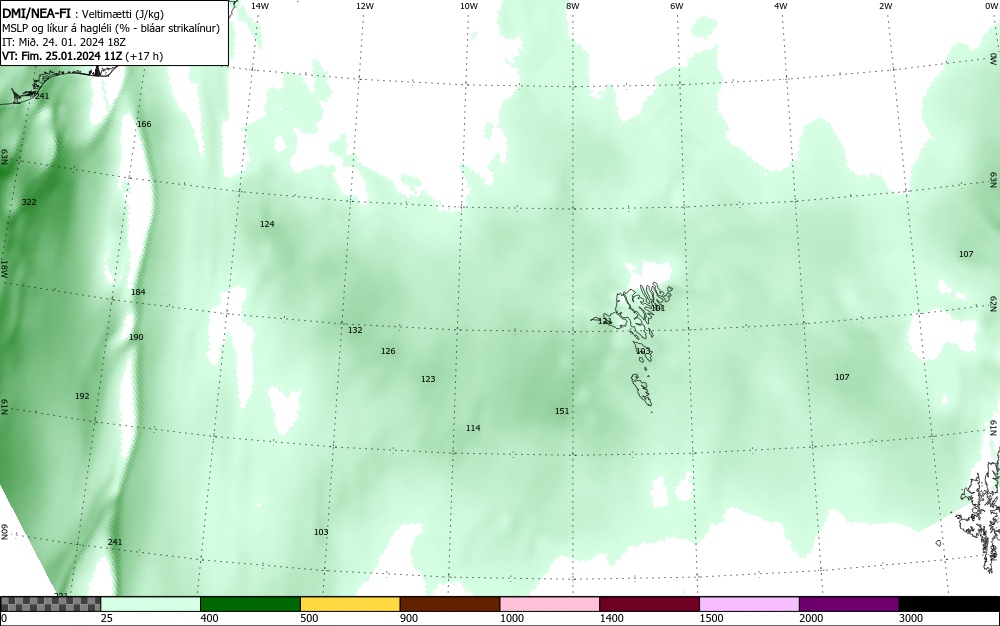Click the legend tick label 3000
The height and width of the screenshot is (626, 1000).
(911, 618)
